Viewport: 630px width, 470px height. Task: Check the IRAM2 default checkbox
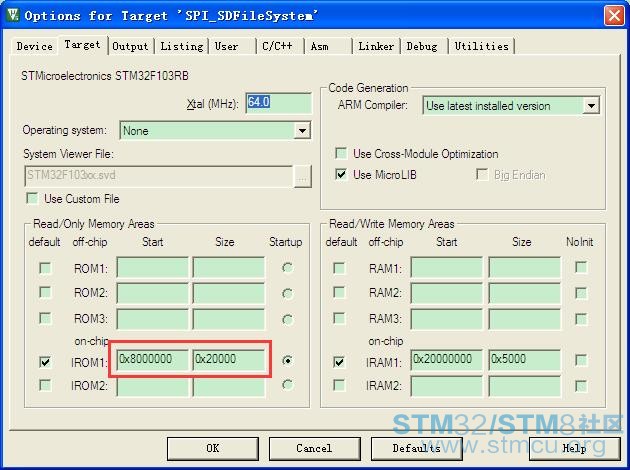339,385
